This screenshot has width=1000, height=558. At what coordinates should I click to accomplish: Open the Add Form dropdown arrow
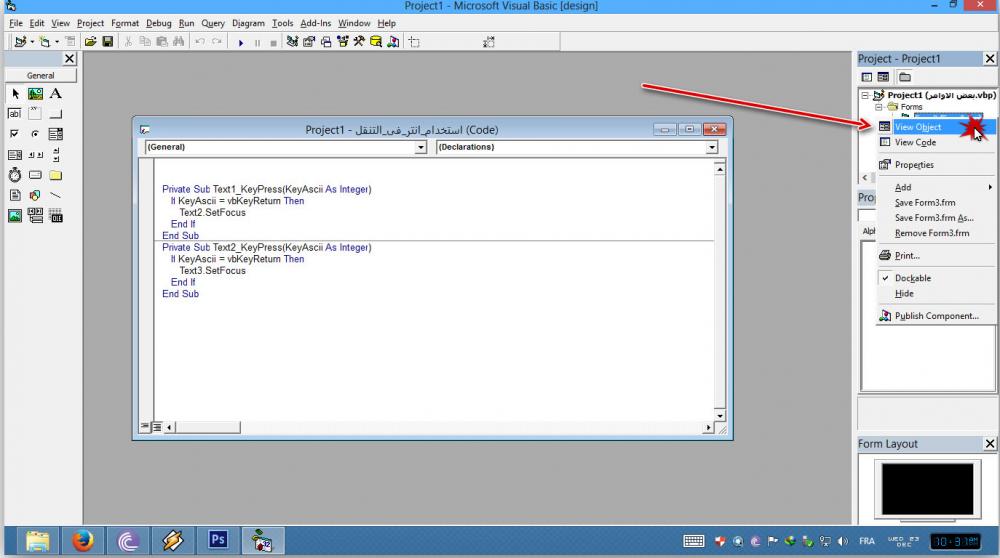point(56,41)
